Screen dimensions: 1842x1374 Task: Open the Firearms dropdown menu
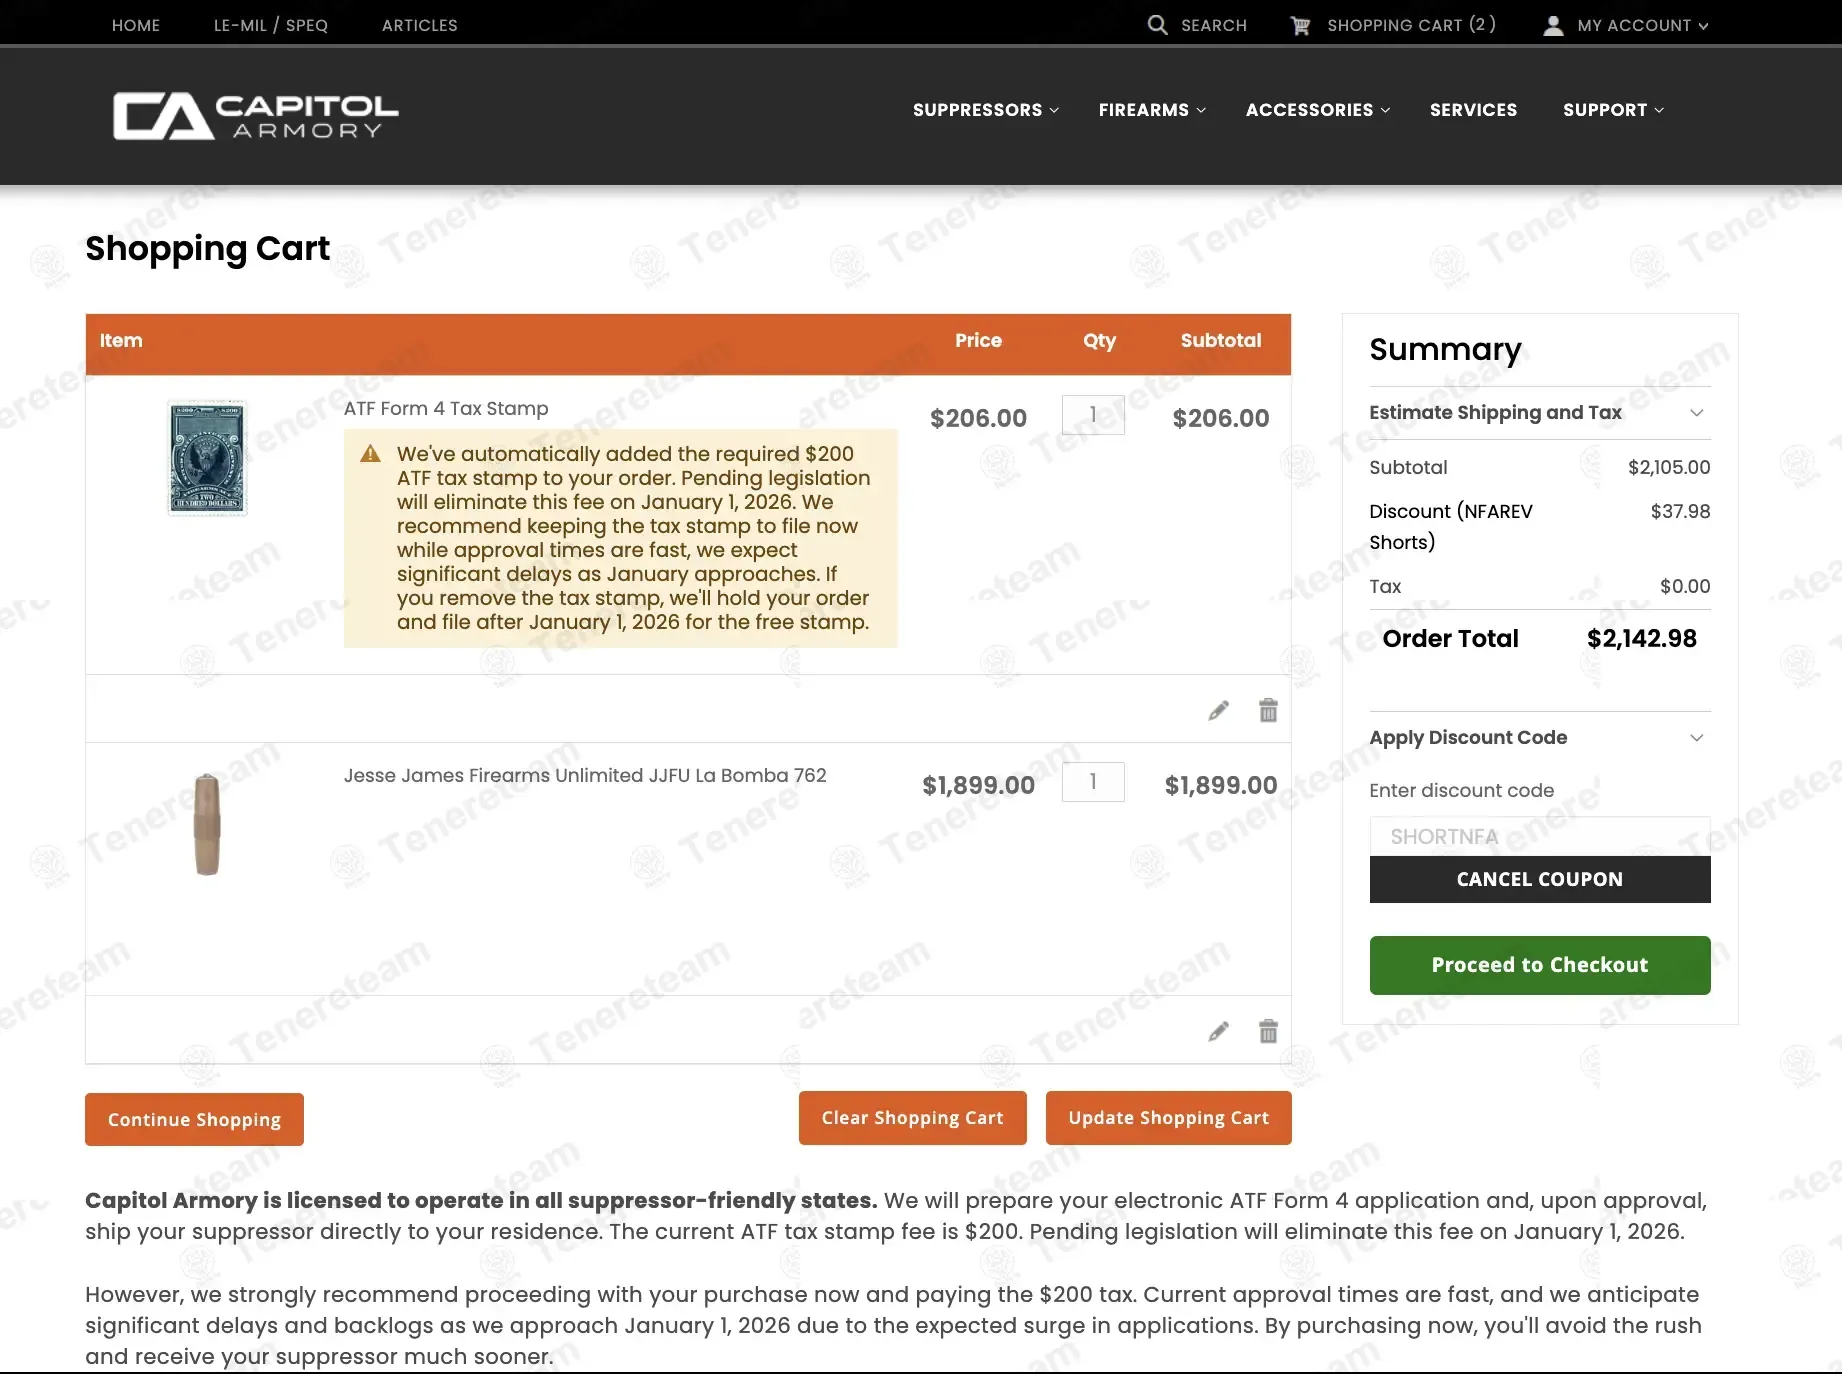1152,110
